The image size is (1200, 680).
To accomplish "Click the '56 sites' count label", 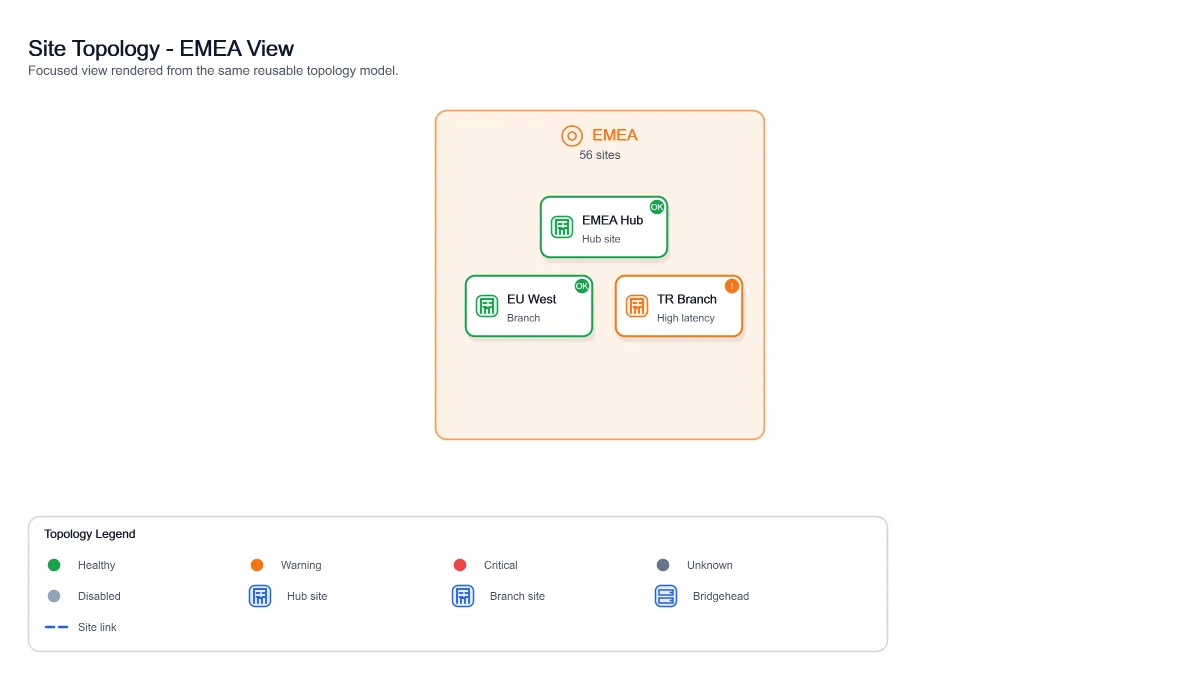I will pyautogui.click(x=600, y=155).
